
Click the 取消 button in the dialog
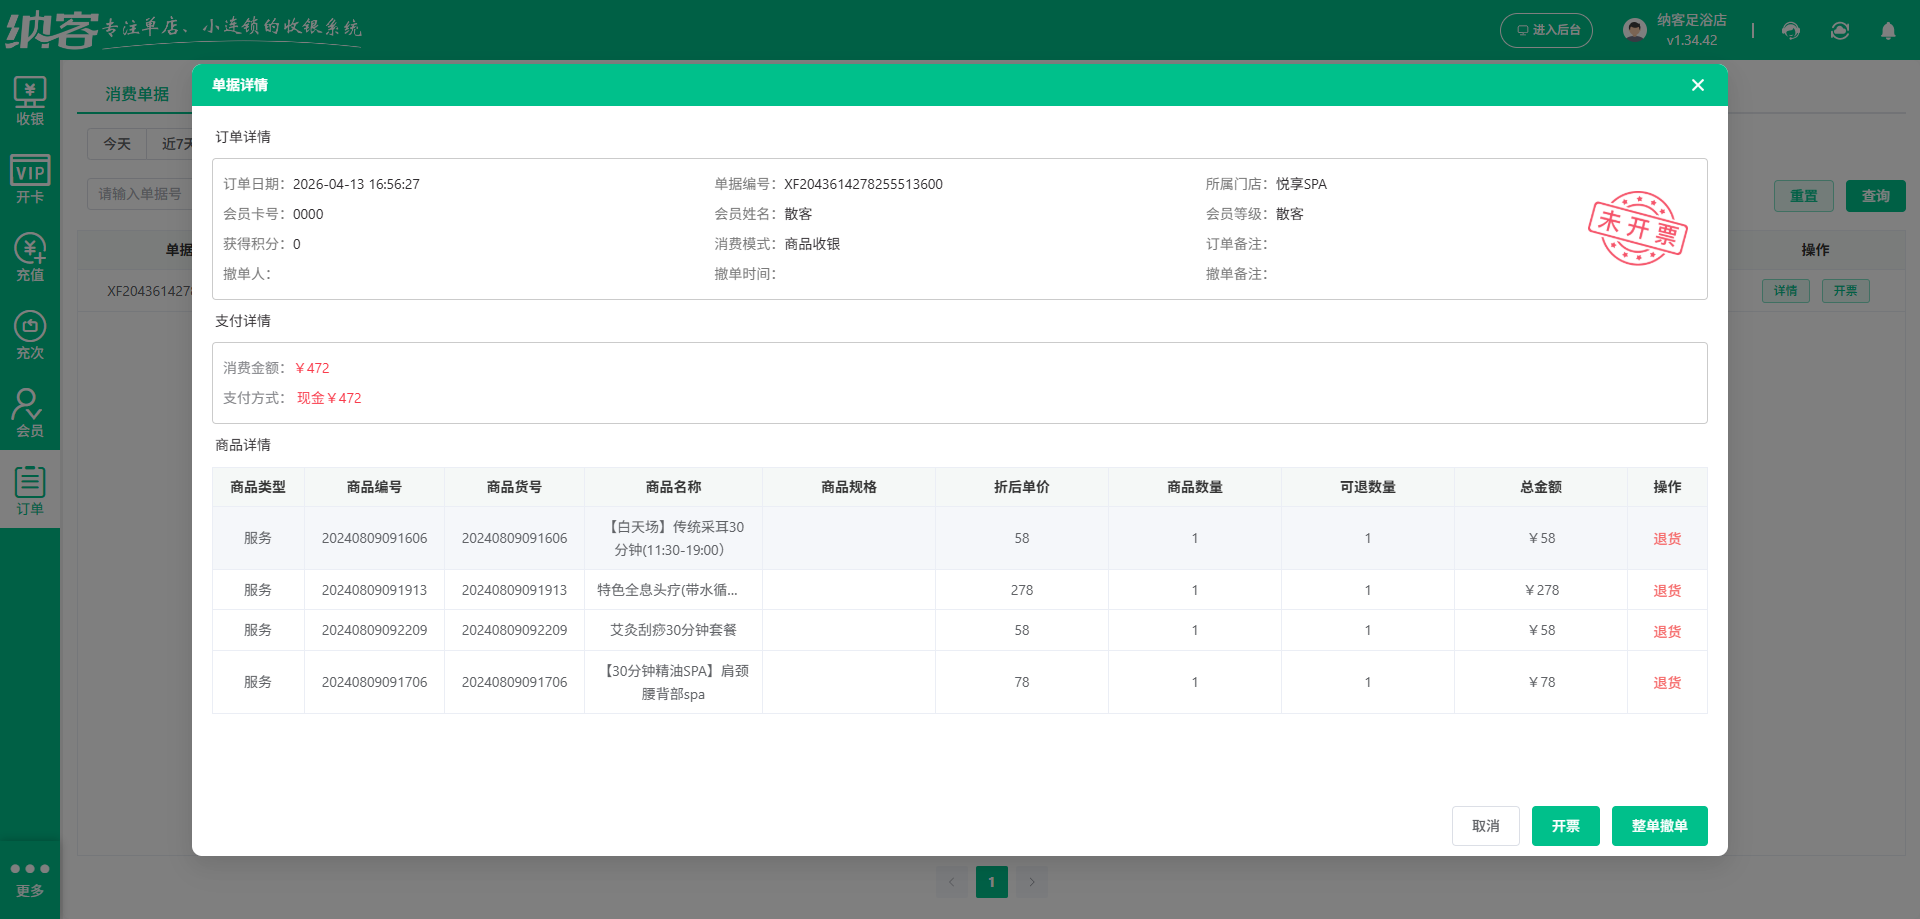(1486, 826)
